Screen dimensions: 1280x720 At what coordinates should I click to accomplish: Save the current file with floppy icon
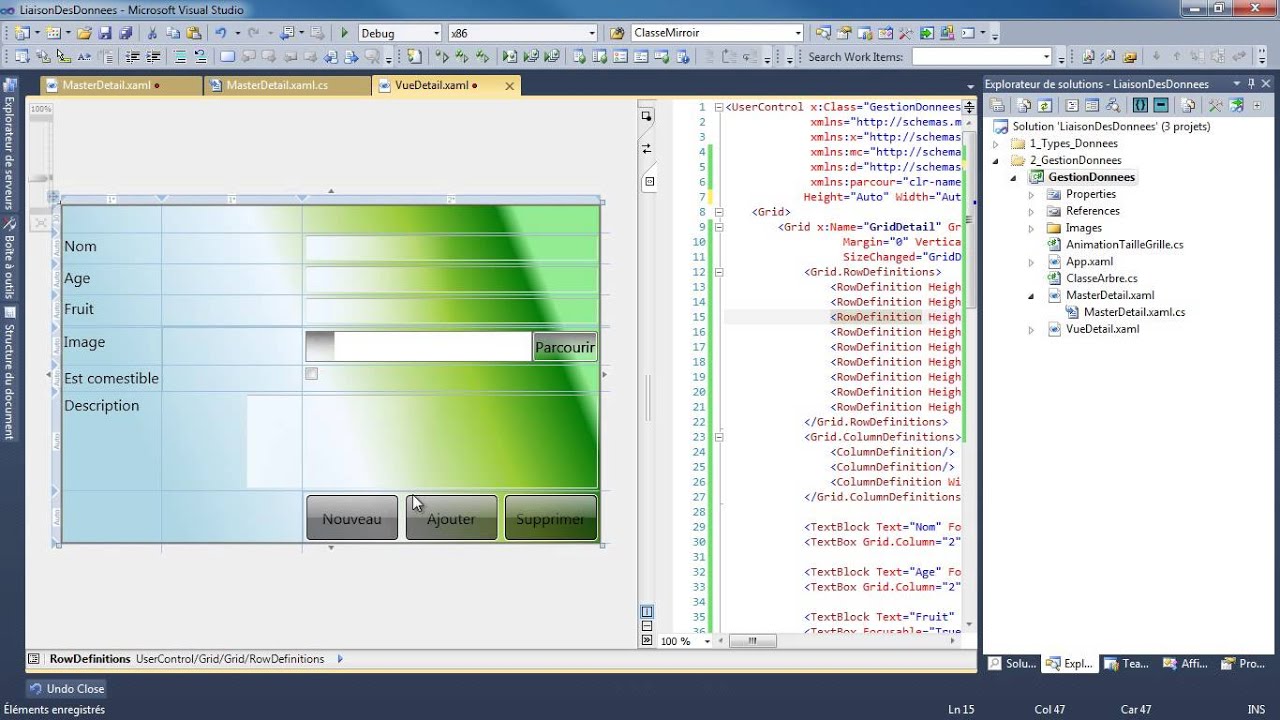105,33
